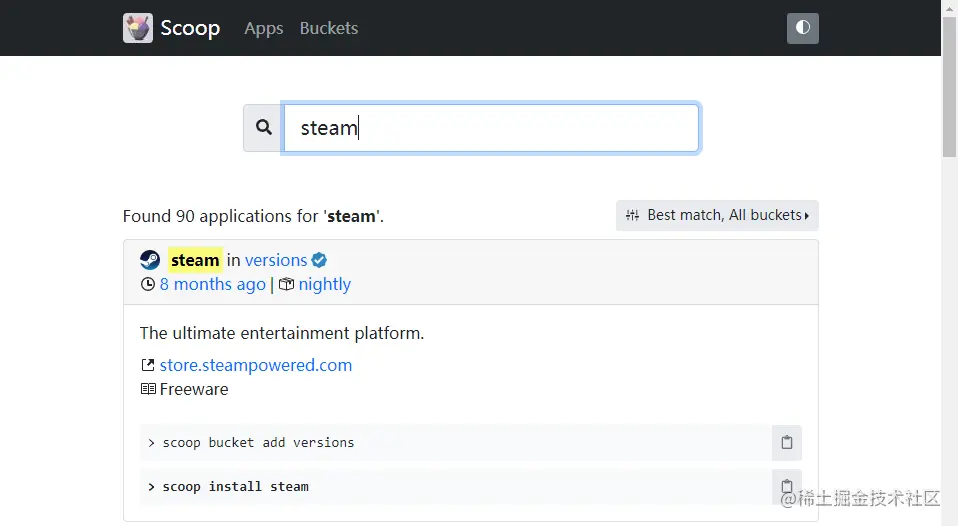The height and width of the screenshot is (526, 958).
Task: Select the scoop bucket add versions text
Action: point(258,443)
